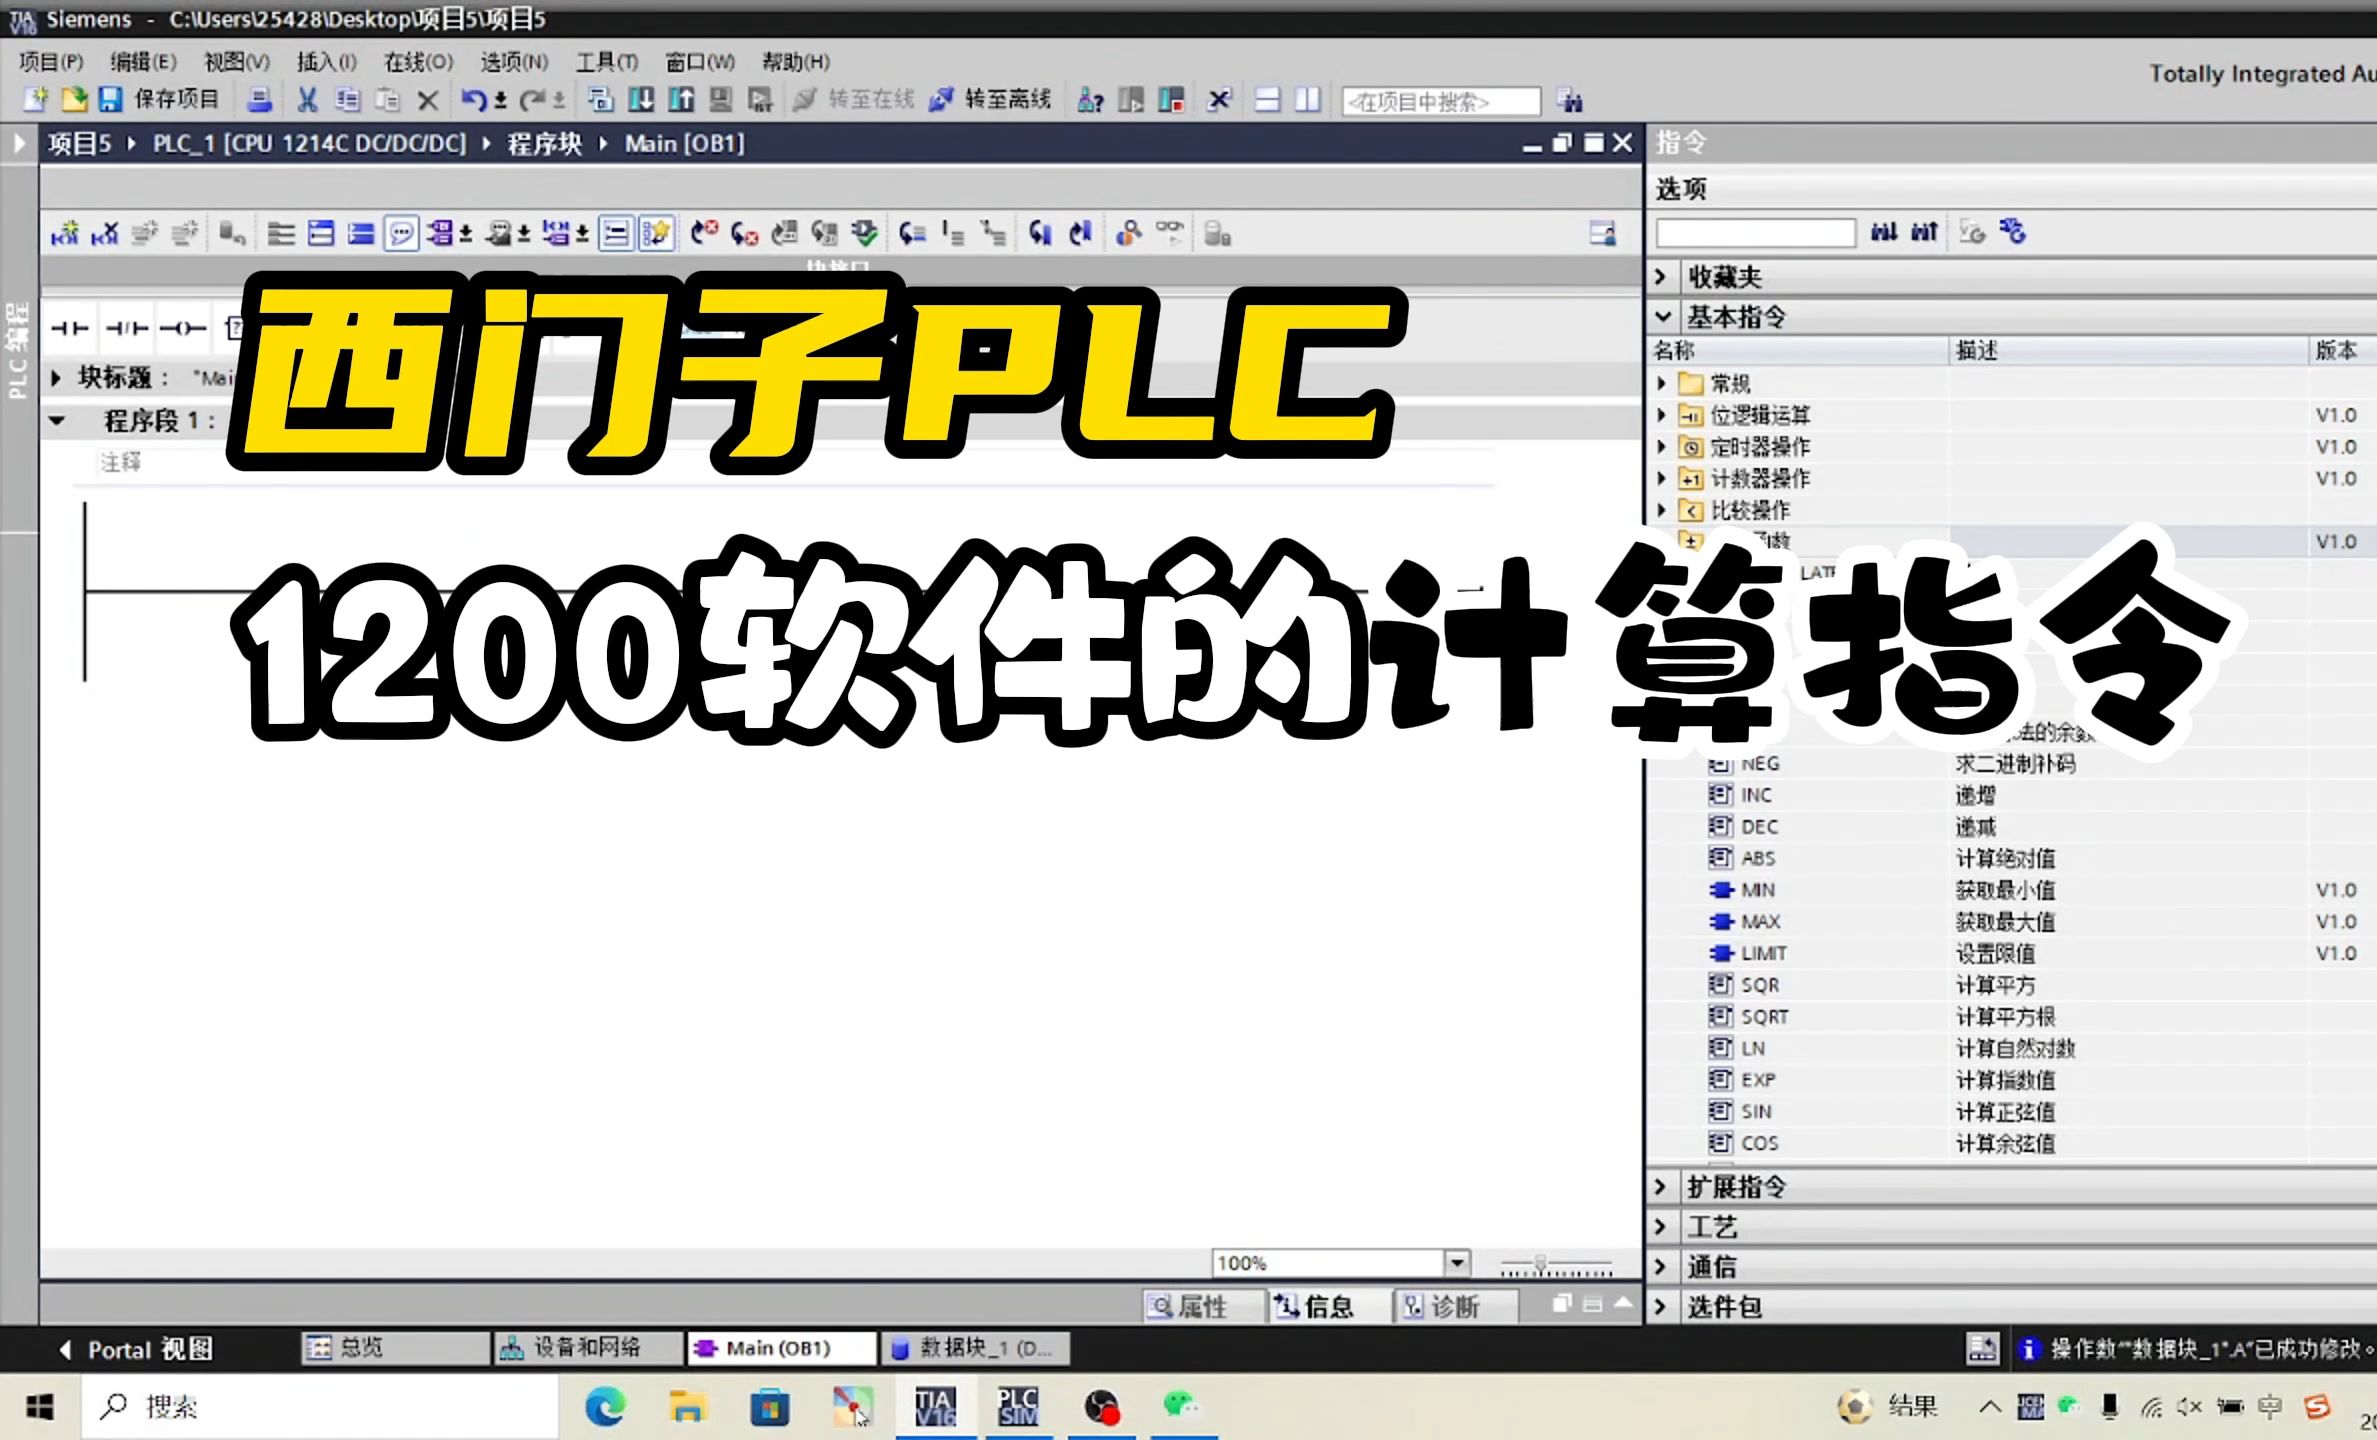Open the zoom 100% dropdown arrow
The image size is (2377, 1440).
(1457, 1263)
